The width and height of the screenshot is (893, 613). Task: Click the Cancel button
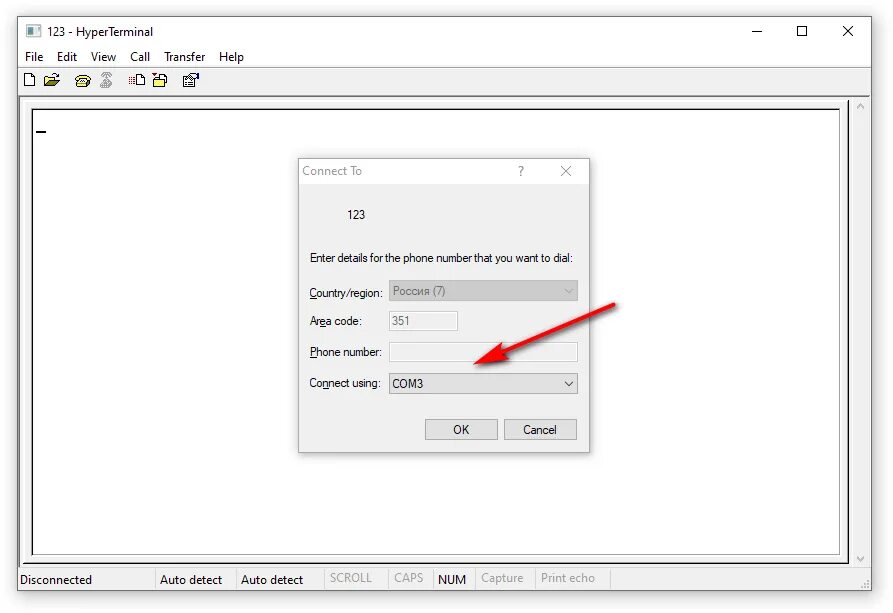540,430
